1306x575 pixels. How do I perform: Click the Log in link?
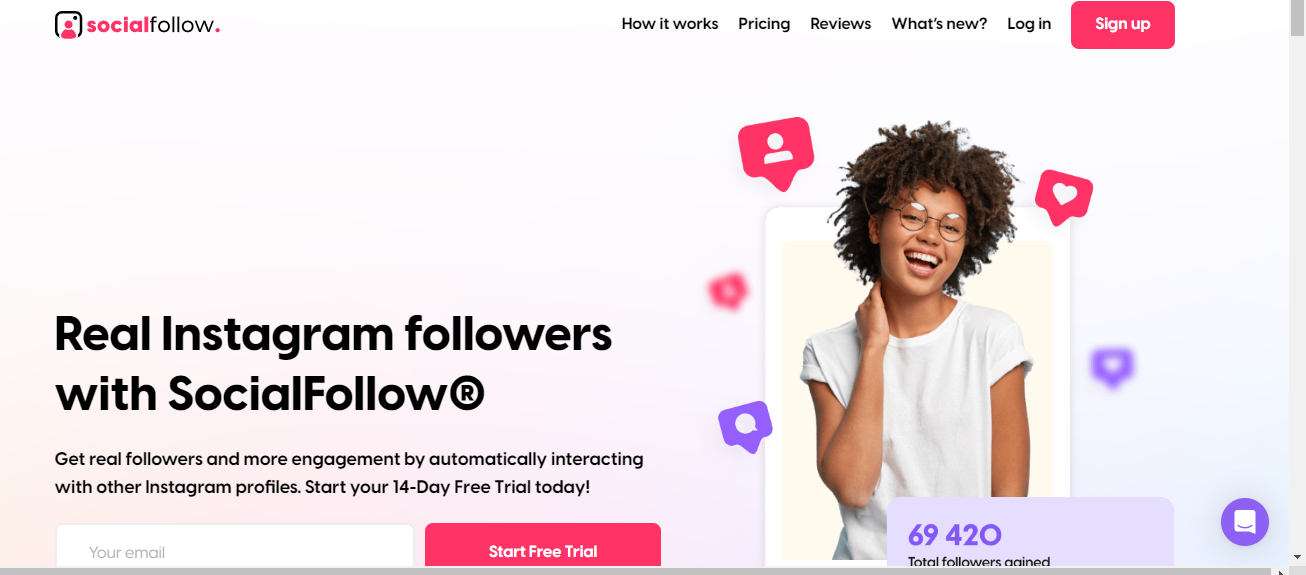click(x=1029, y=24)
